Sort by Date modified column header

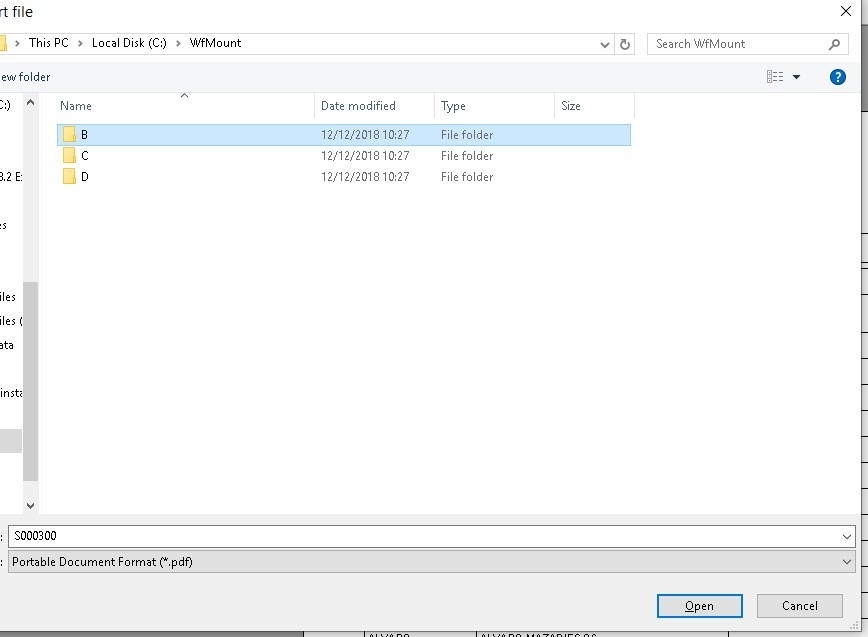pyautogui.click(x=358, y=106)
